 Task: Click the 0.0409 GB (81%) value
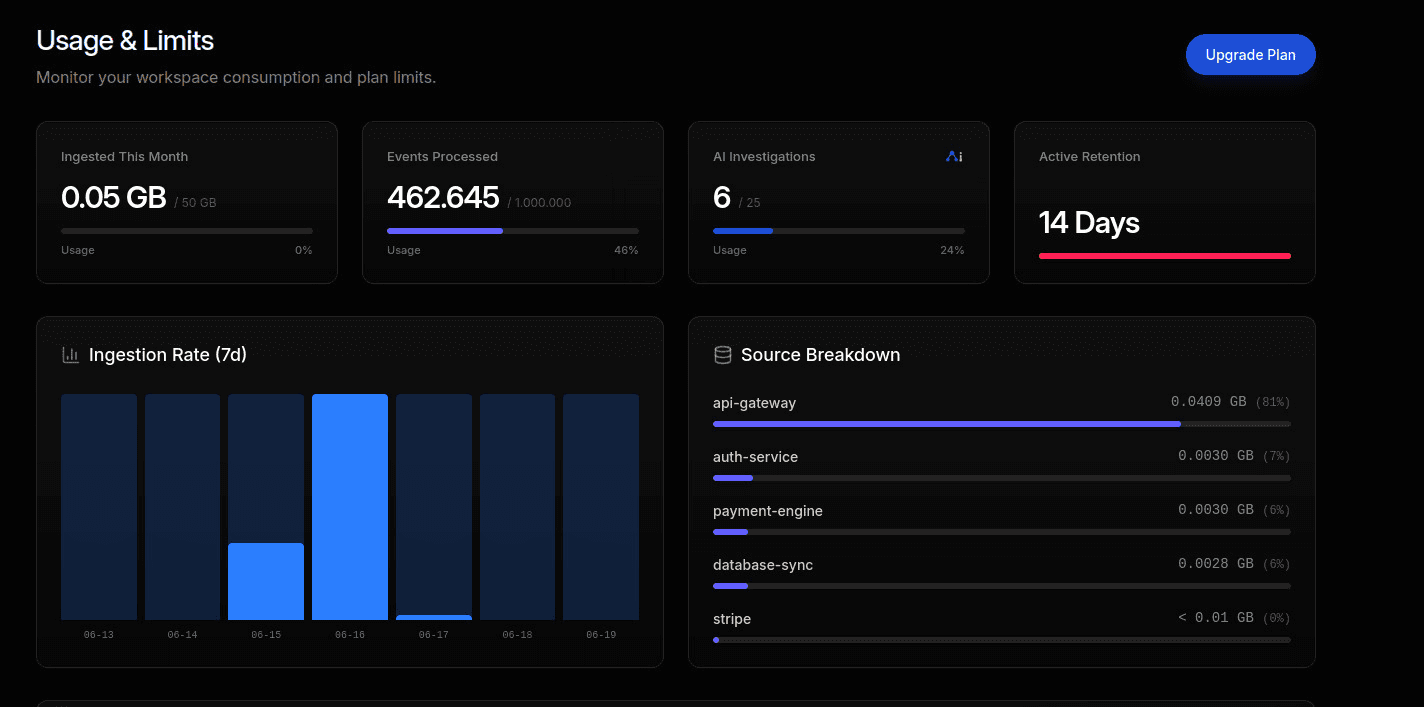[1231, 402]
